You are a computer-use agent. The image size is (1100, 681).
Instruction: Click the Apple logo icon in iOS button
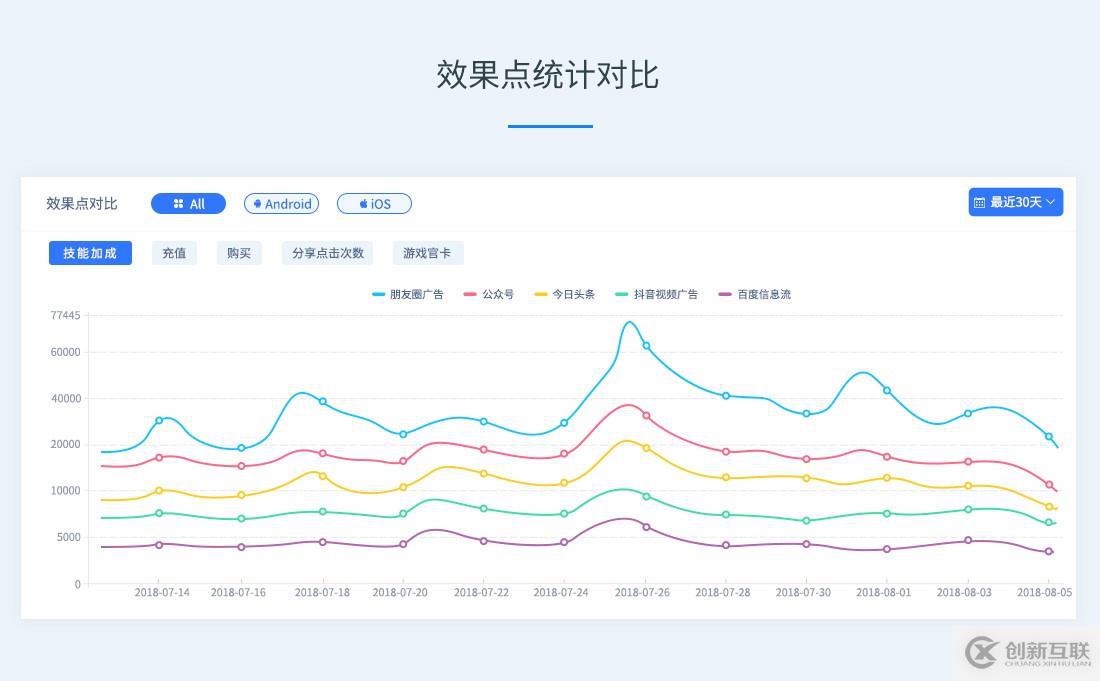tap(364, 204)
